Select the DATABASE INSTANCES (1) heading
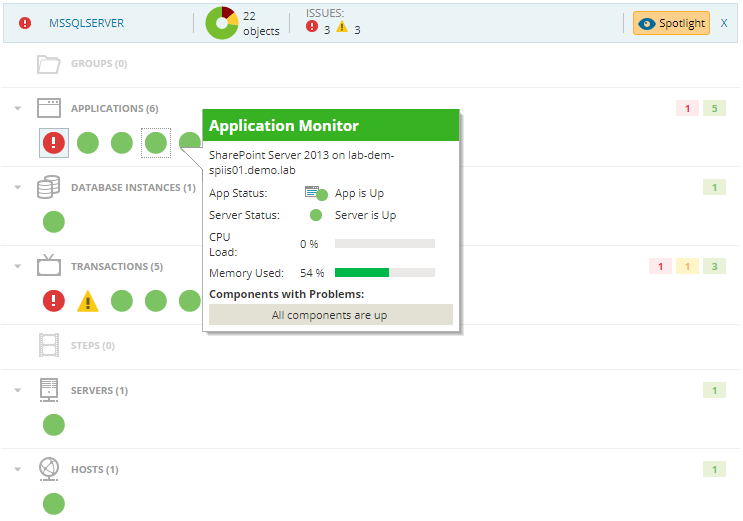The image size is (743, 521). pyautogui.click(x=133, y=188)
